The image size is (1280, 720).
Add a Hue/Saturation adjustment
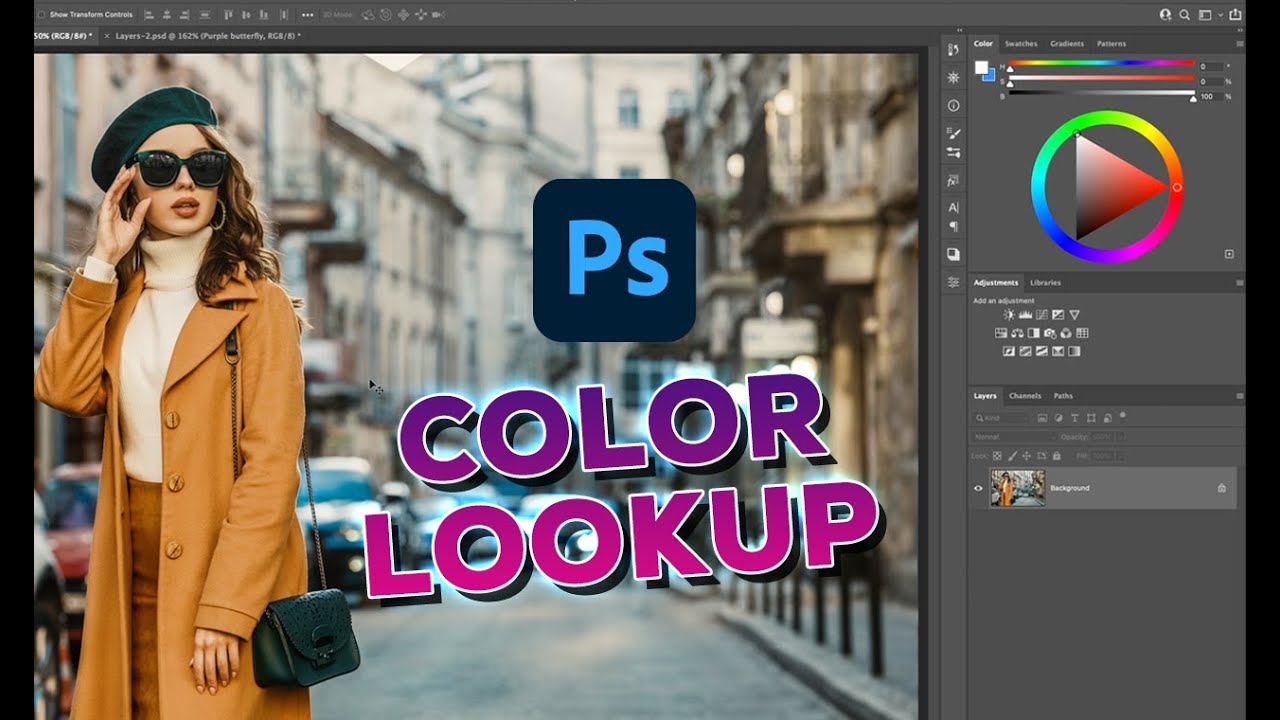coord(1001,333)
